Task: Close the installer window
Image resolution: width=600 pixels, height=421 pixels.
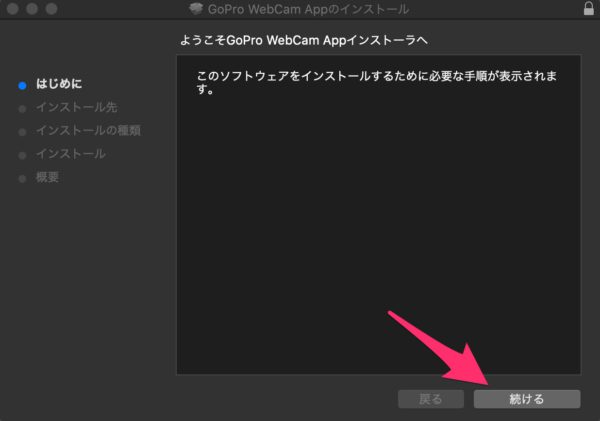Action: click(x=13, y=8)
